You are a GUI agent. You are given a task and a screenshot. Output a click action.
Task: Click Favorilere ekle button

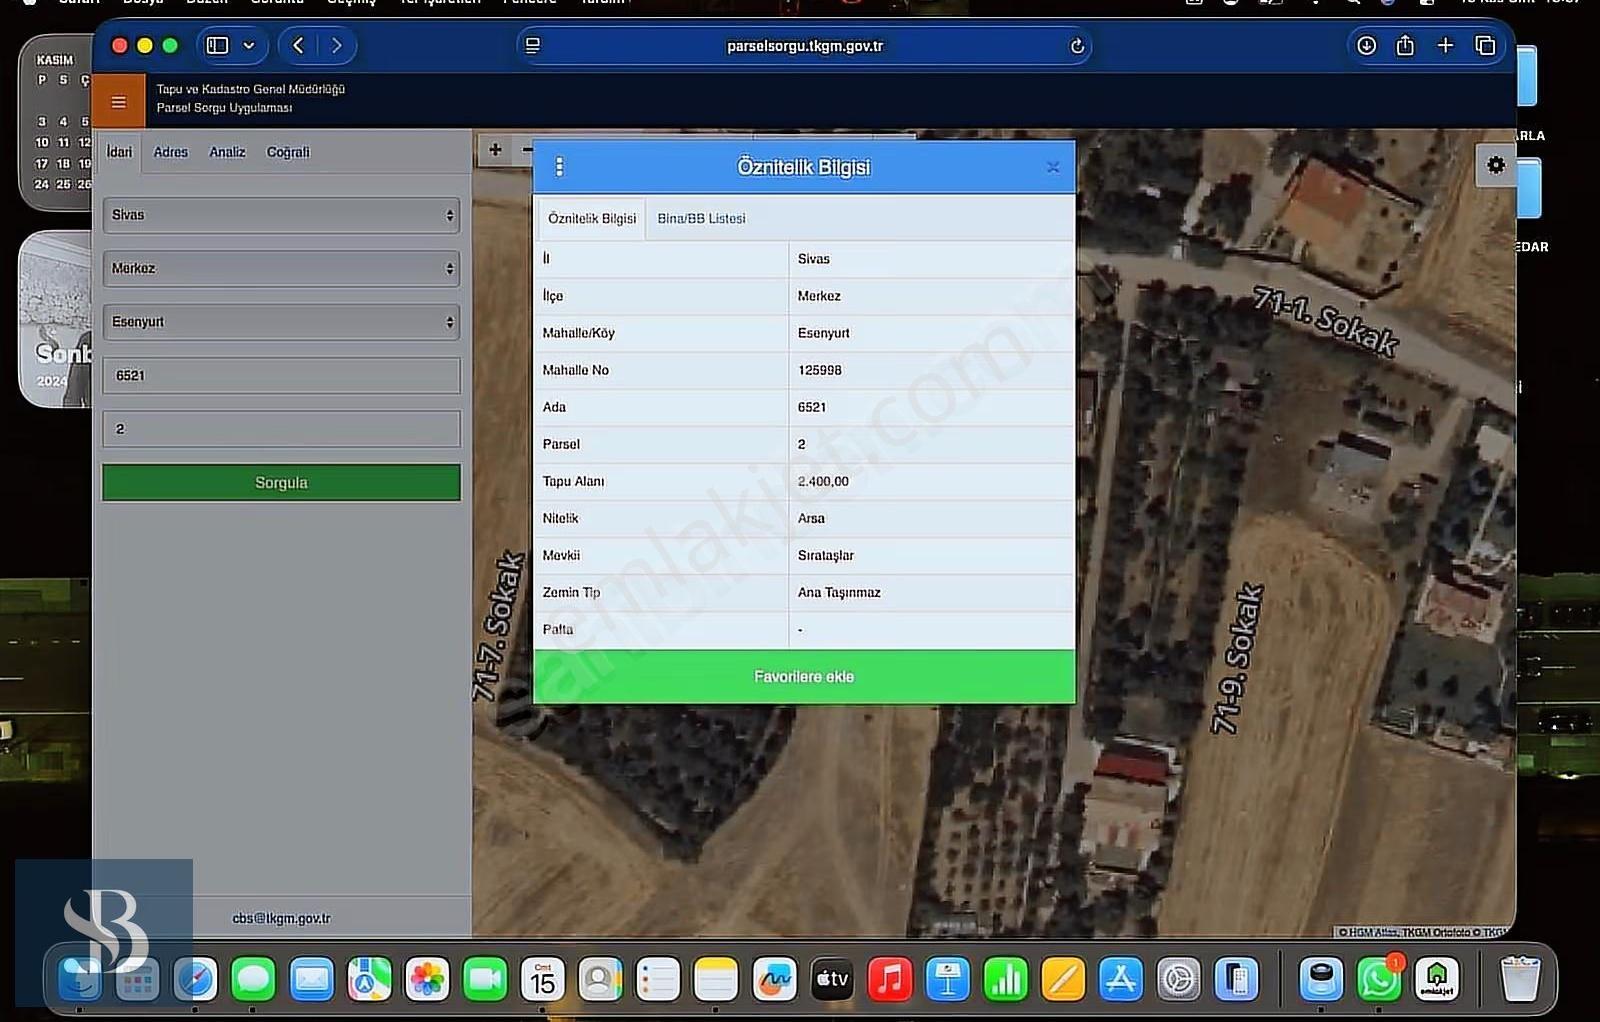(x=804, y=677)
